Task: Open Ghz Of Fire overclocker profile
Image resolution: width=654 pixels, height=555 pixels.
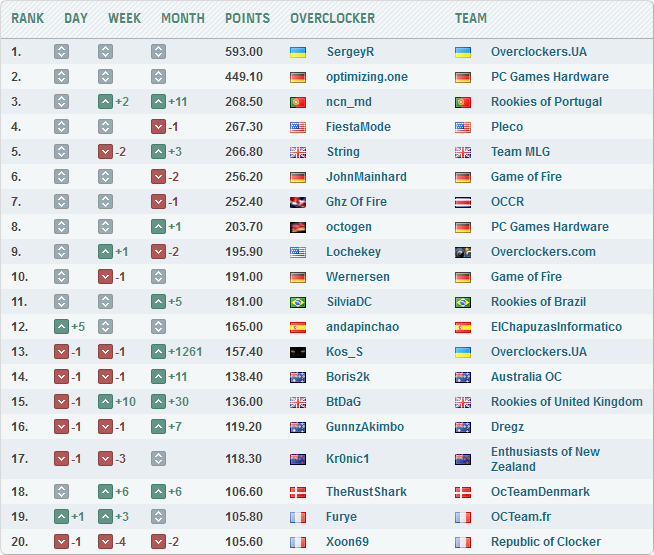Action: (x=356, y=202)
